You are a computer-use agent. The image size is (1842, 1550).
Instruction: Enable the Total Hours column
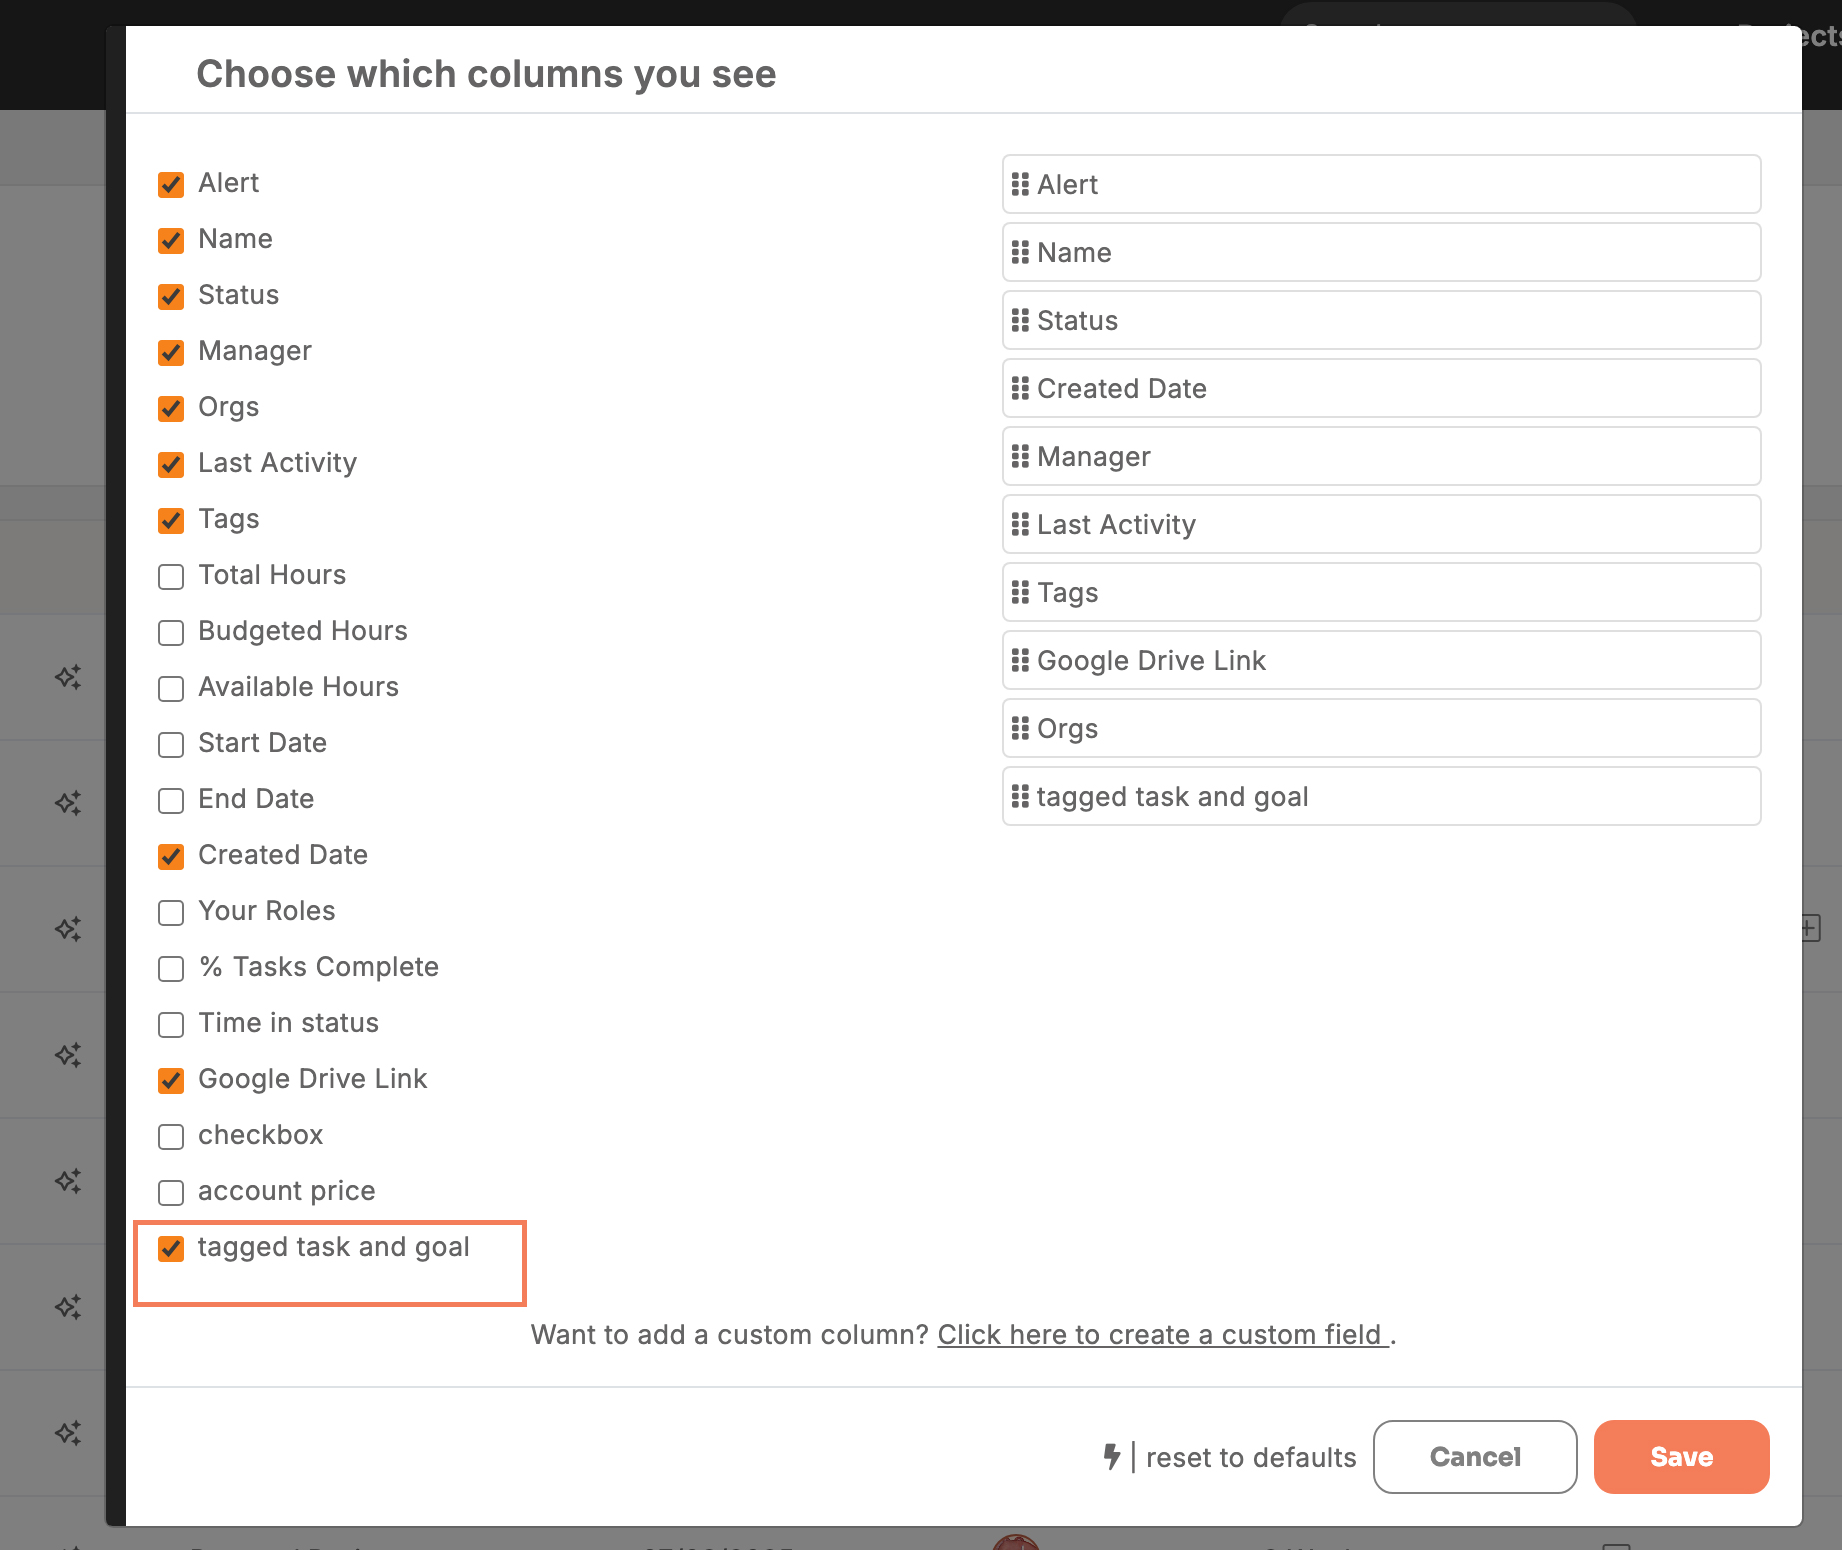point(171,576)
